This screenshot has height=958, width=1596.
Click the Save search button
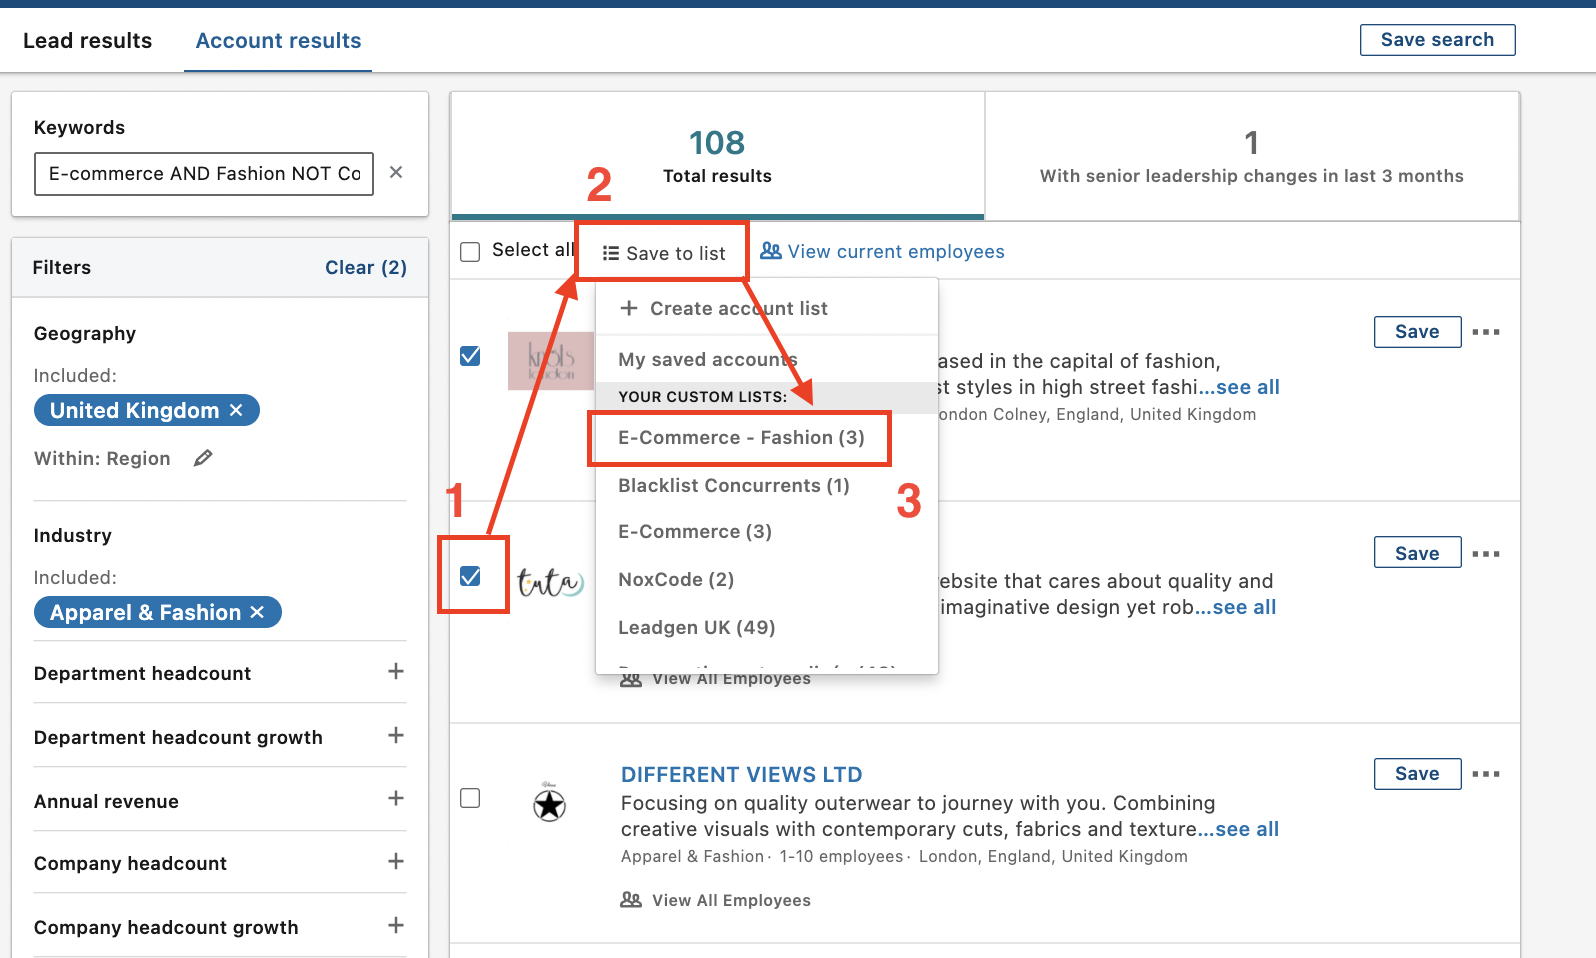1437,40
